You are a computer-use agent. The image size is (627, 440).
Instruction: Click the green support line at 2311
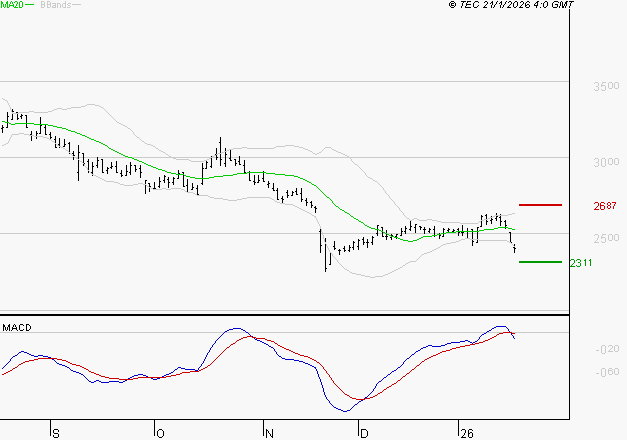[x=540, y=262]
